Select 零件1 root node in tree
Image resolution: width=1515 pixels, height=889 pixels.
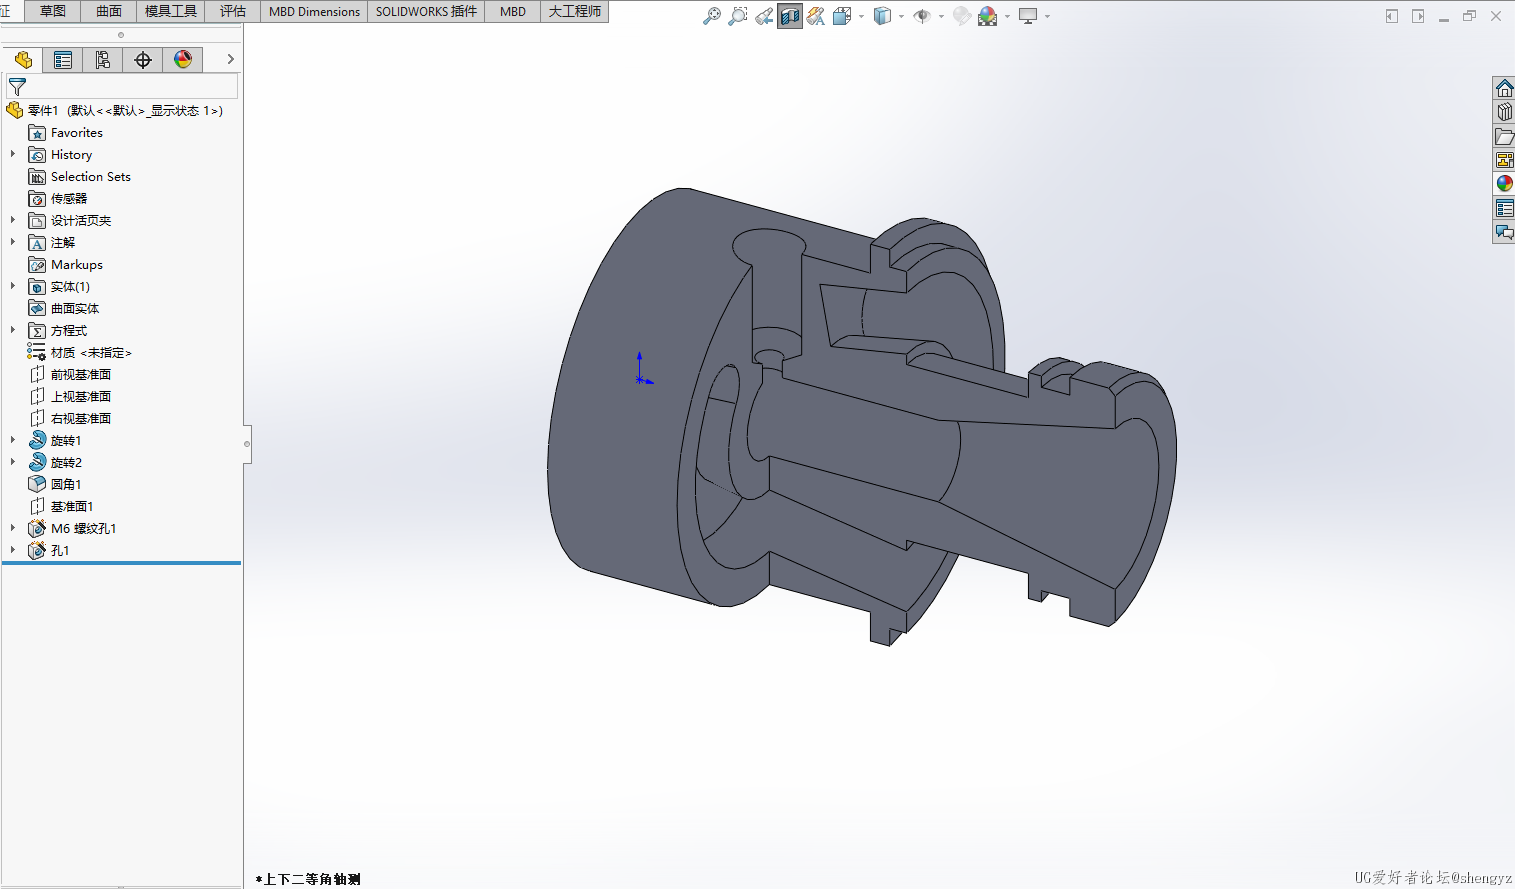115,110
